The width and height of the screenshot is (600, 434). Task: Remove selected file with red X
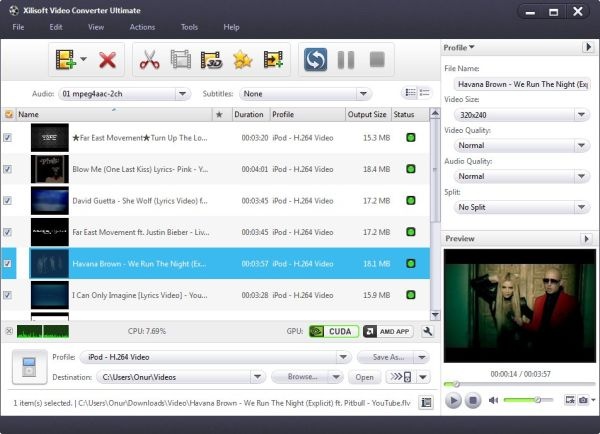[x=108, y=60]
